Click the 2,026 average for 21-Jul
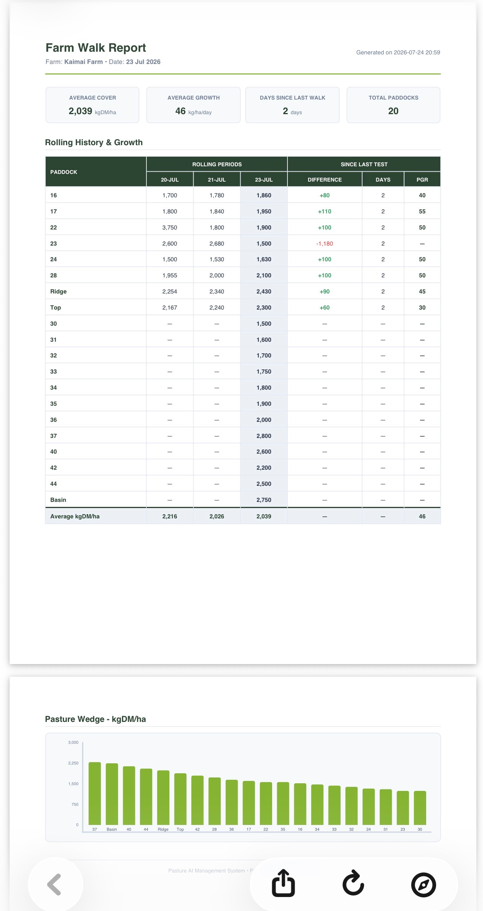 pos(216,516)
